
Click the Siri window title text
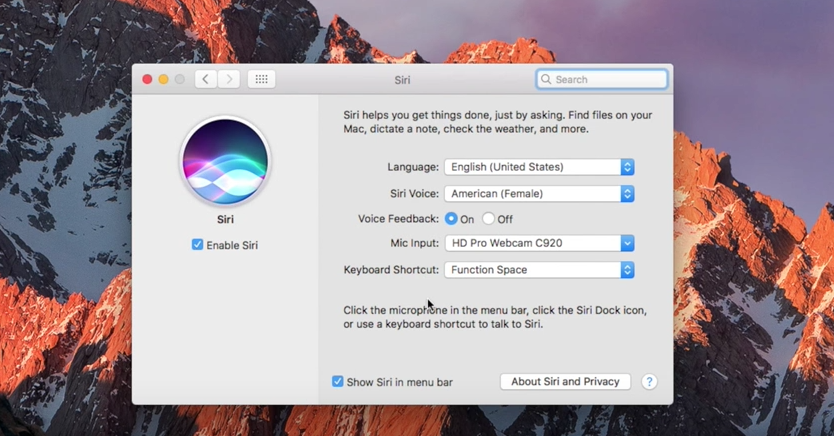coord(402,80)
